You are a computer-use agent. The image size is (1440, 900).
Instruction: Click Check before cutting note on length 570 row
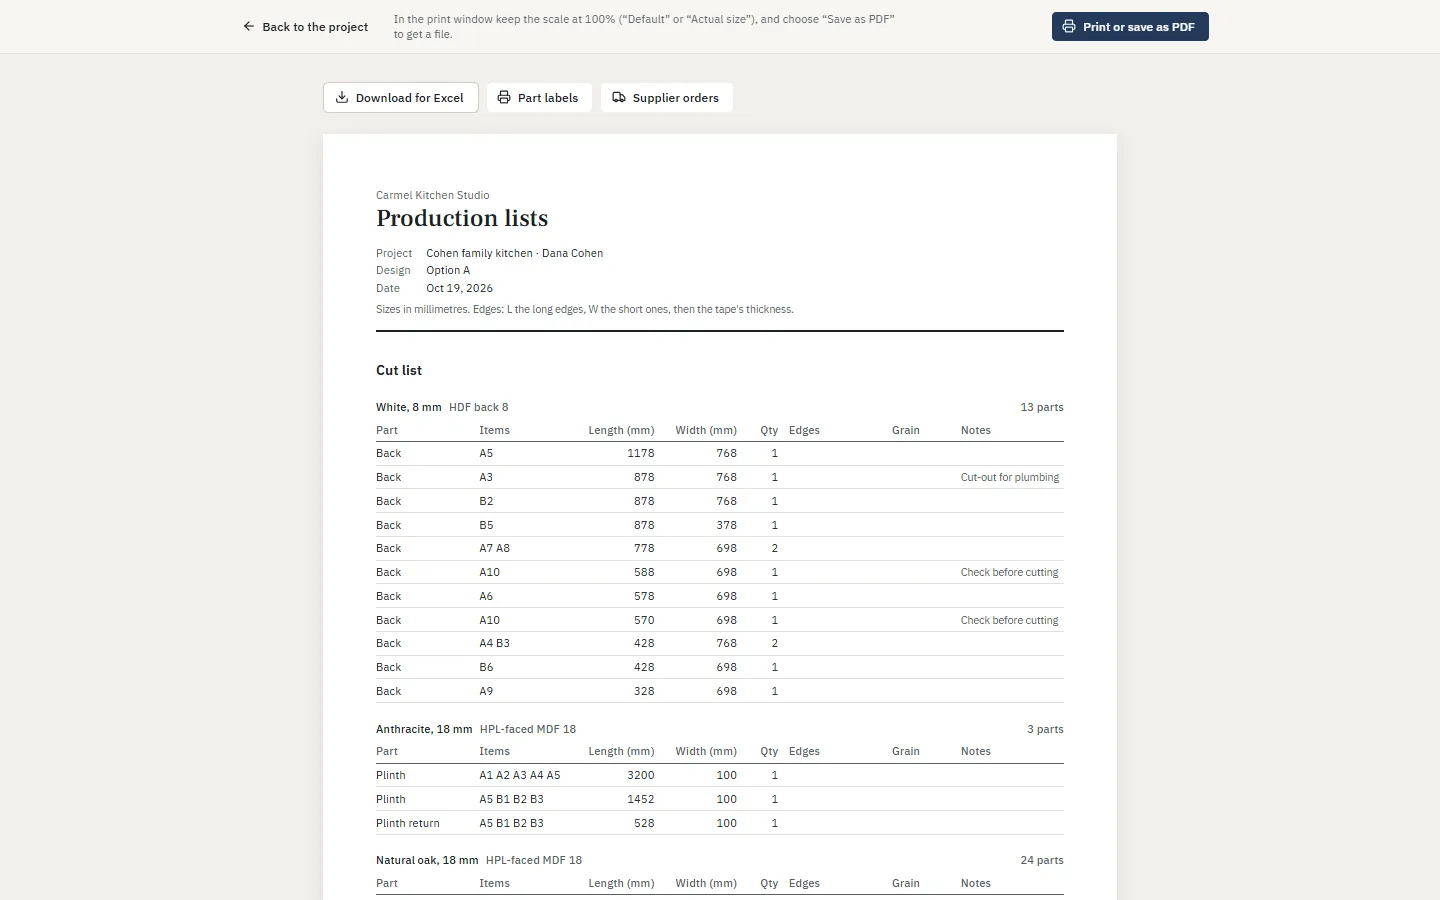pos(1010,620)
